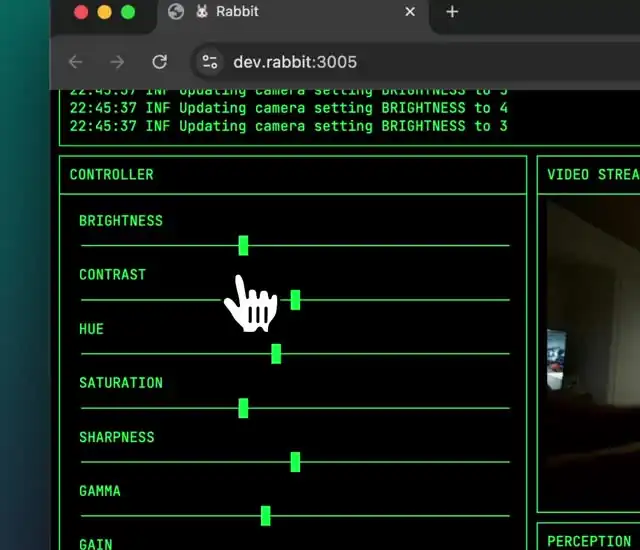Viewport: 640px width, 550px height.
Task: Close the Rabbit tab
Action: tap(410, 12)
